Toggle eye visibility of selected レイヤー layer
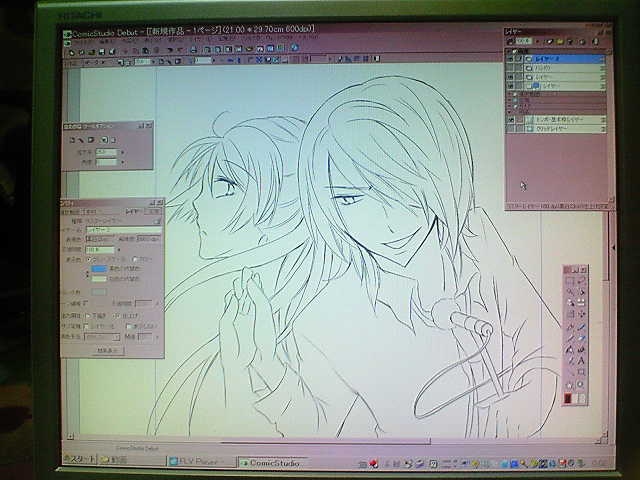Viewport: 640px width, 480px height. tap(510, 59)
